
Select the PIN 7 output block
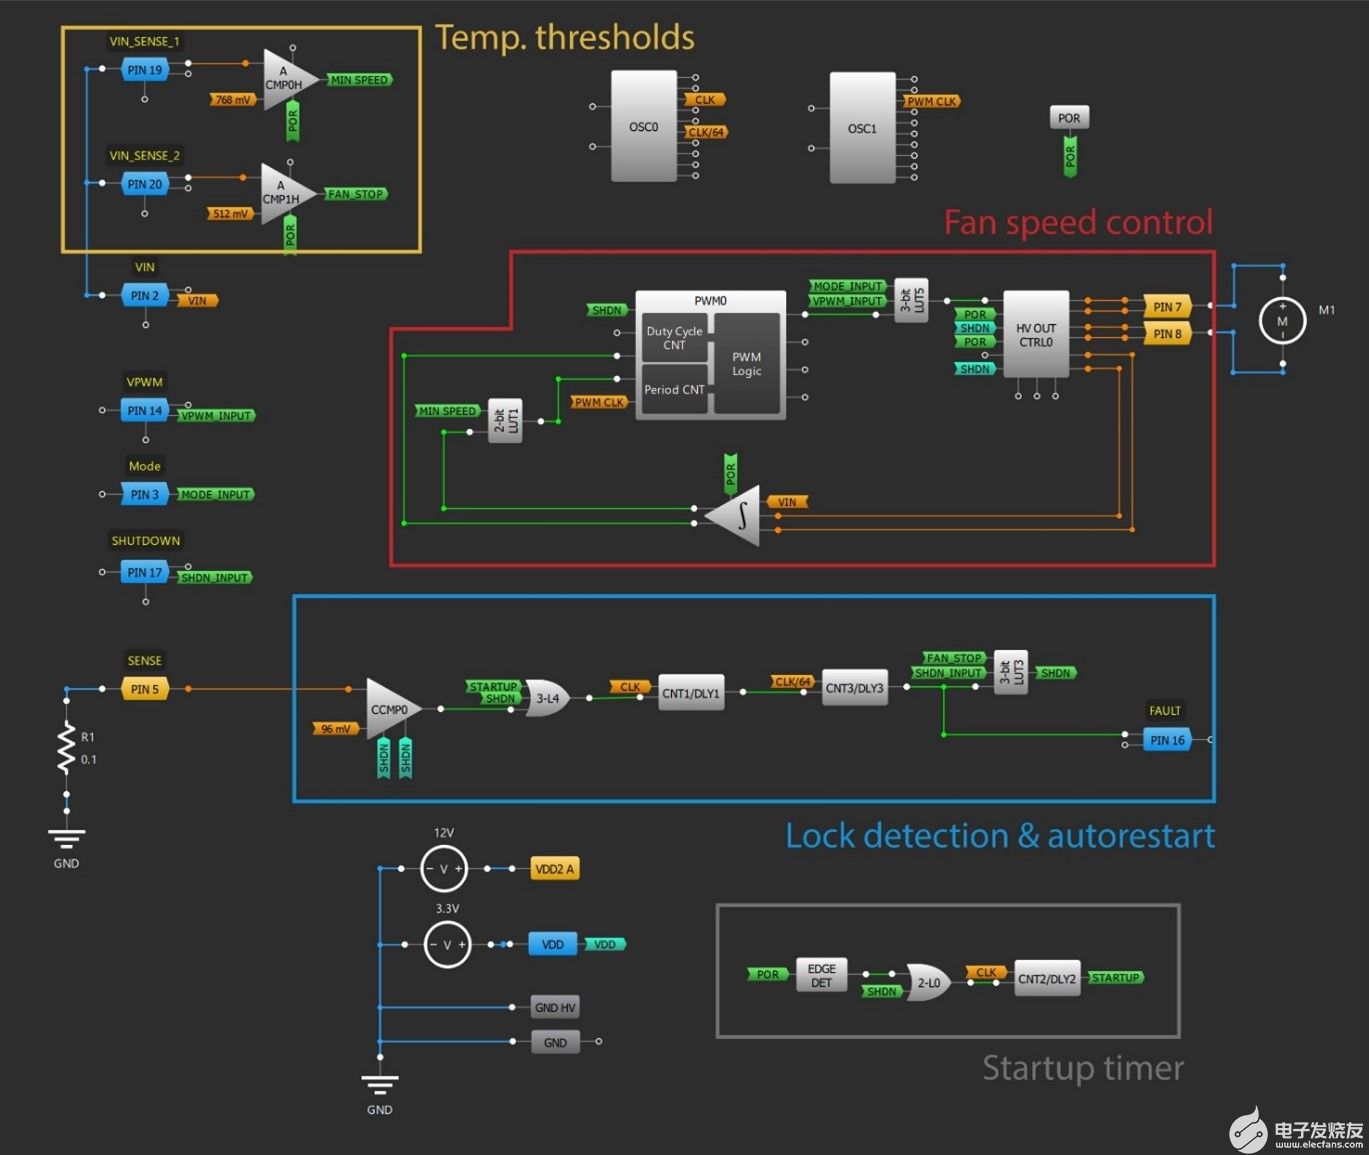1167,307
